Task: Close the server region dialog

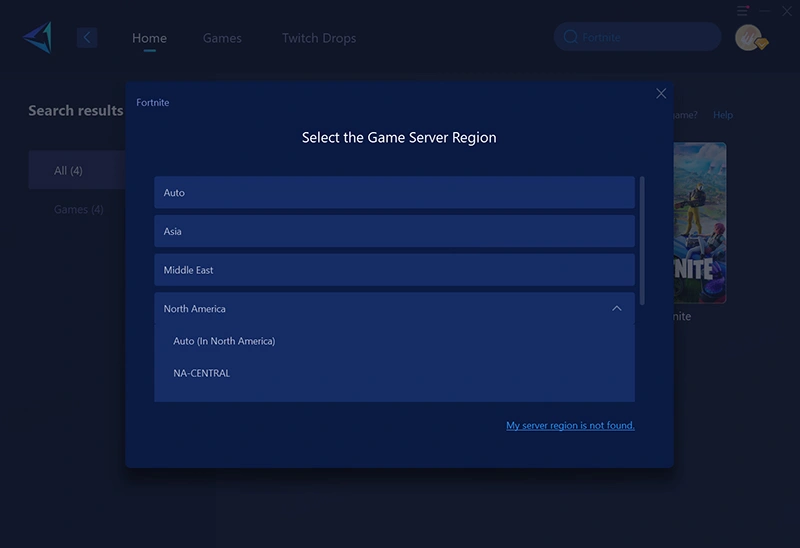Action: click(661, 93)
